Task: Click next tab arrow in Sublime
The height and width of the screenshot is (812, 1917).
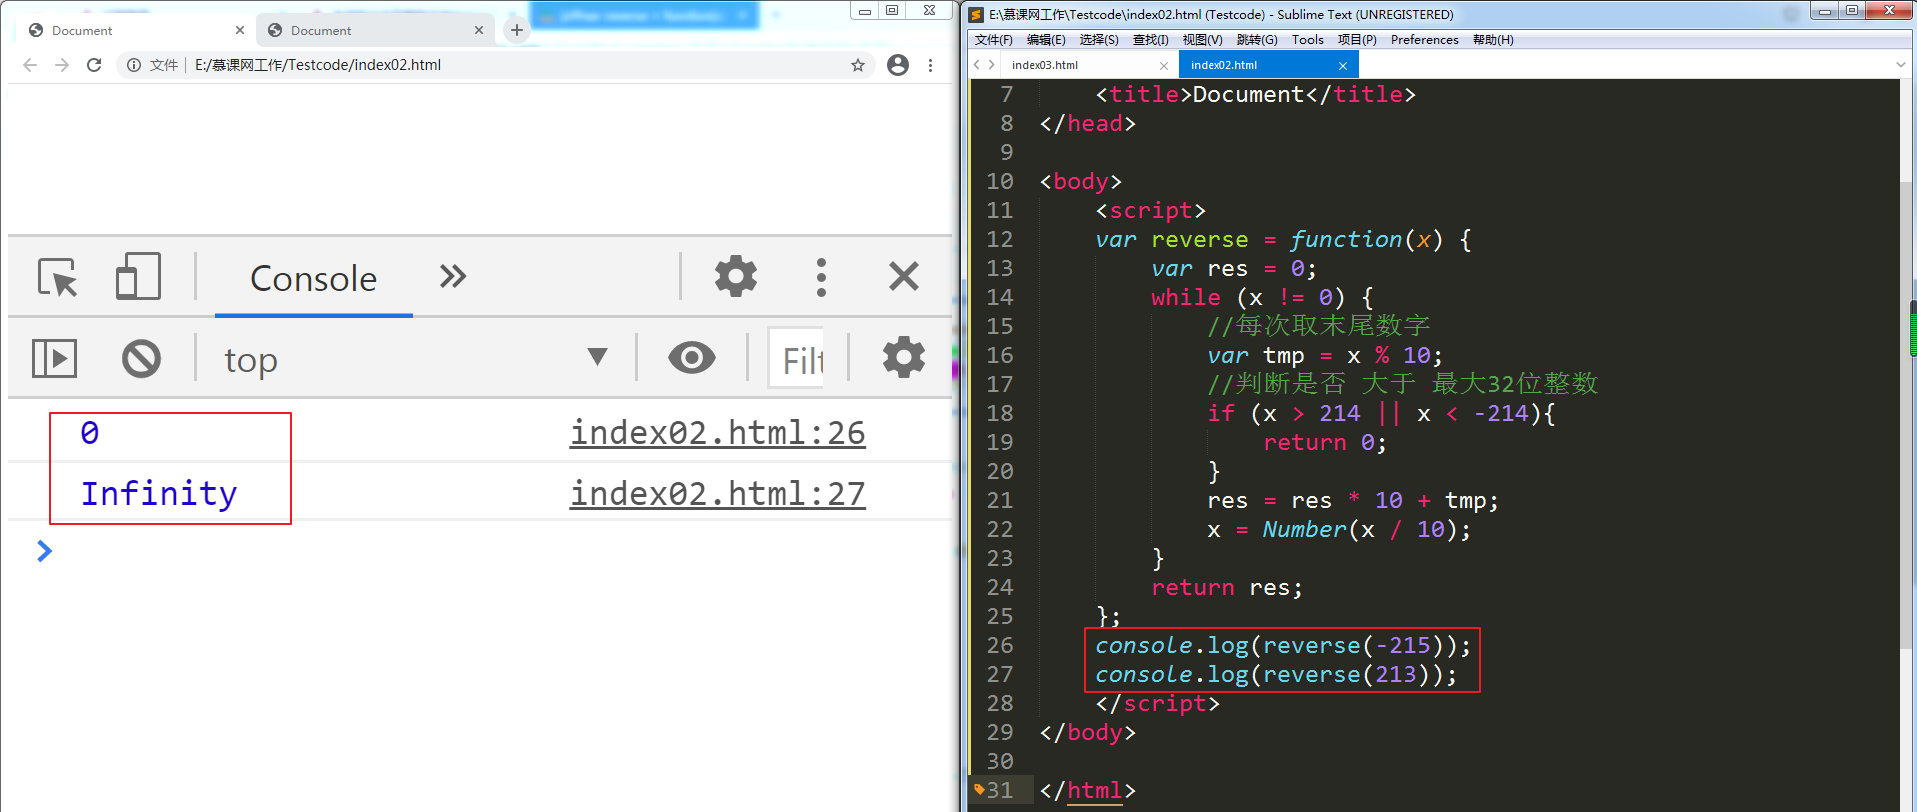Action: tap(991, 65)
